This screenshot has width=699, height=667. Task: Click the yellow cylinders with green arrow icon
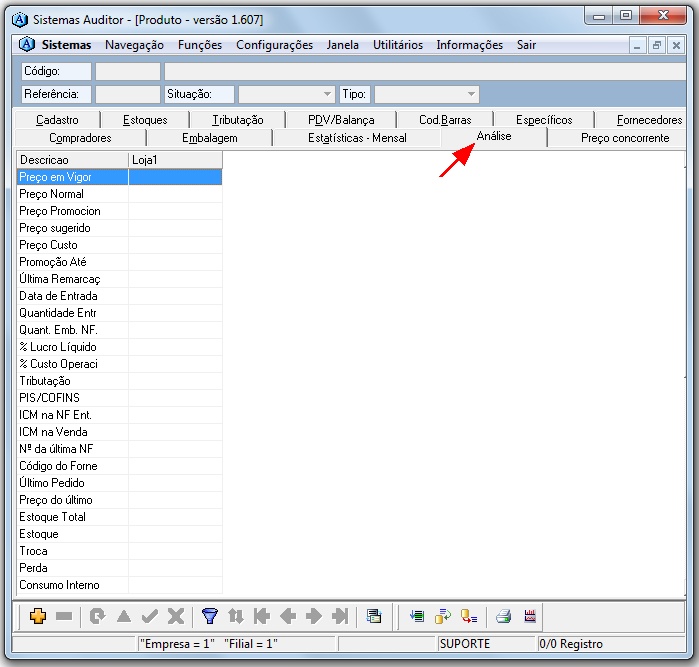tap(443, 616)
